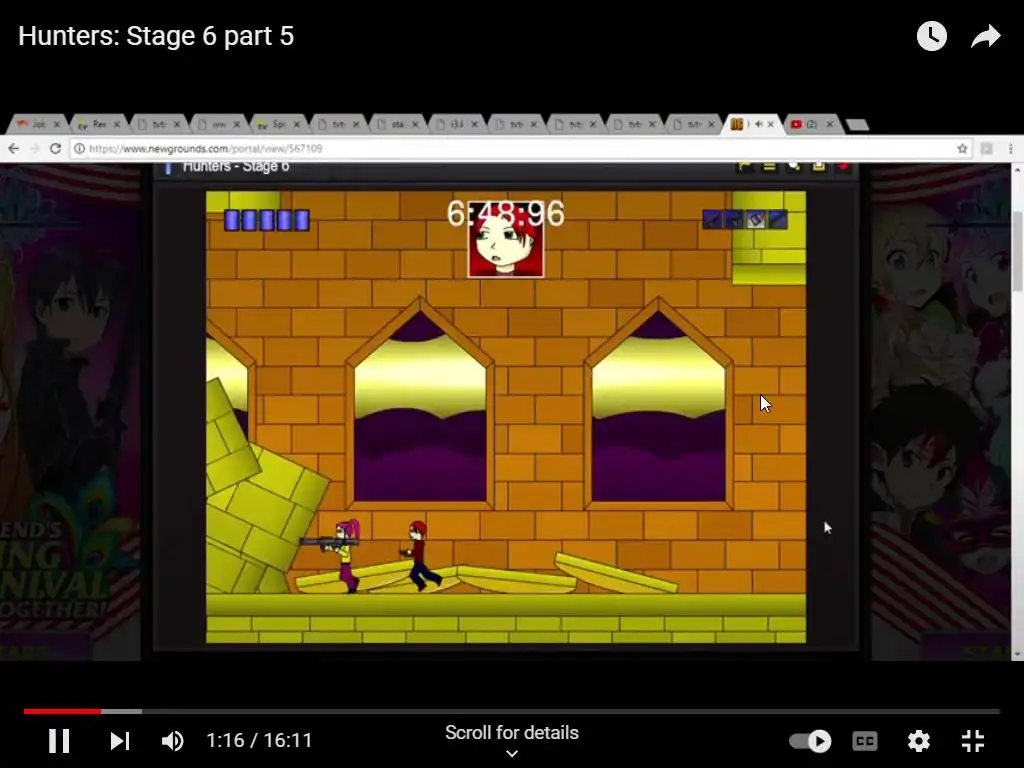Open the player settings gear
Image resolution: width=1024 pixels, height=768 pixels.
point(918,741)
